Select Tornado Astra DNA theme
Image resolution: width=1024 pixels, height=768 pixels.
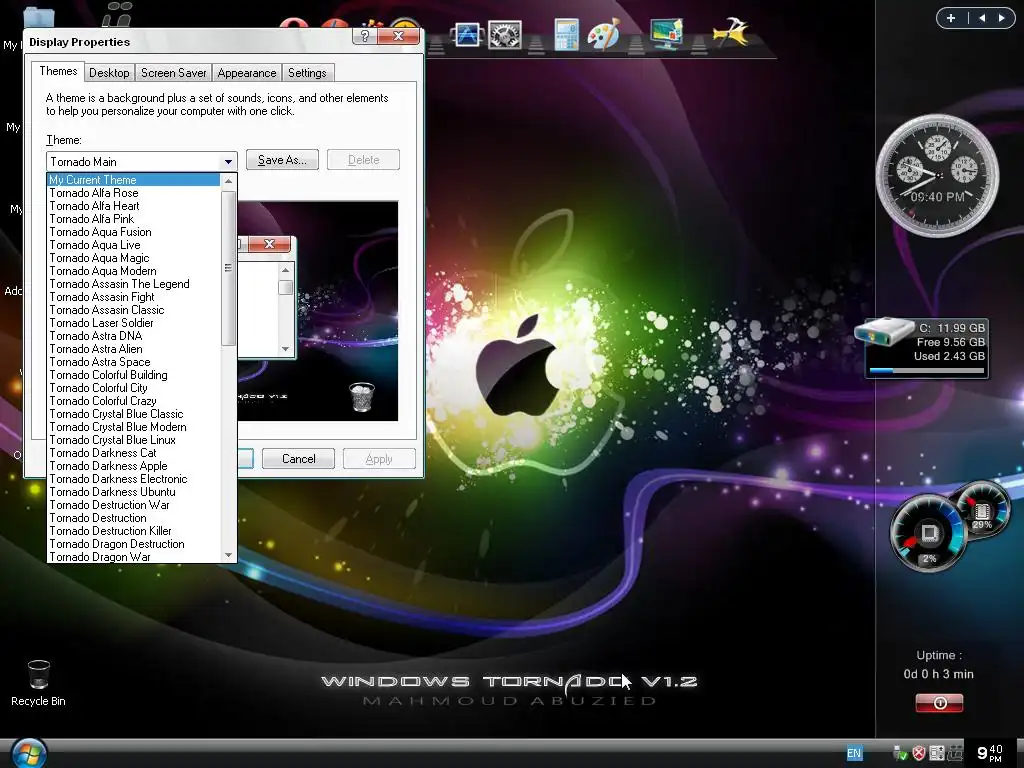[x=134, y=336]
